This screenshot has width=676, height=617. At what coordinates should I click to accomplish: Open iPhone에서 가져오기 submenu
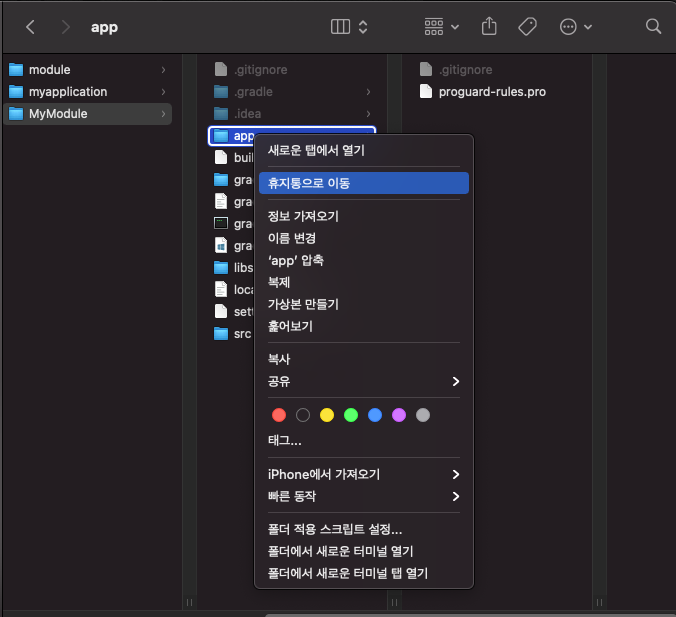pyautogui.click(x=364, y=474)
